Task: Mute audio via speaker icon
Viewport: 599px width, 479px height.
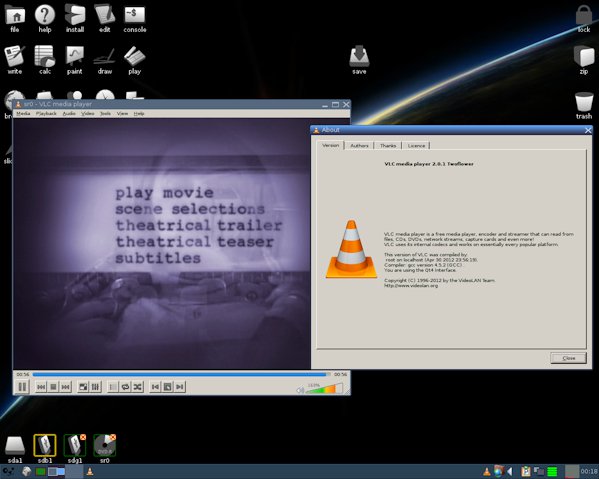Action: pyautogui.click(x=300, y=390)
